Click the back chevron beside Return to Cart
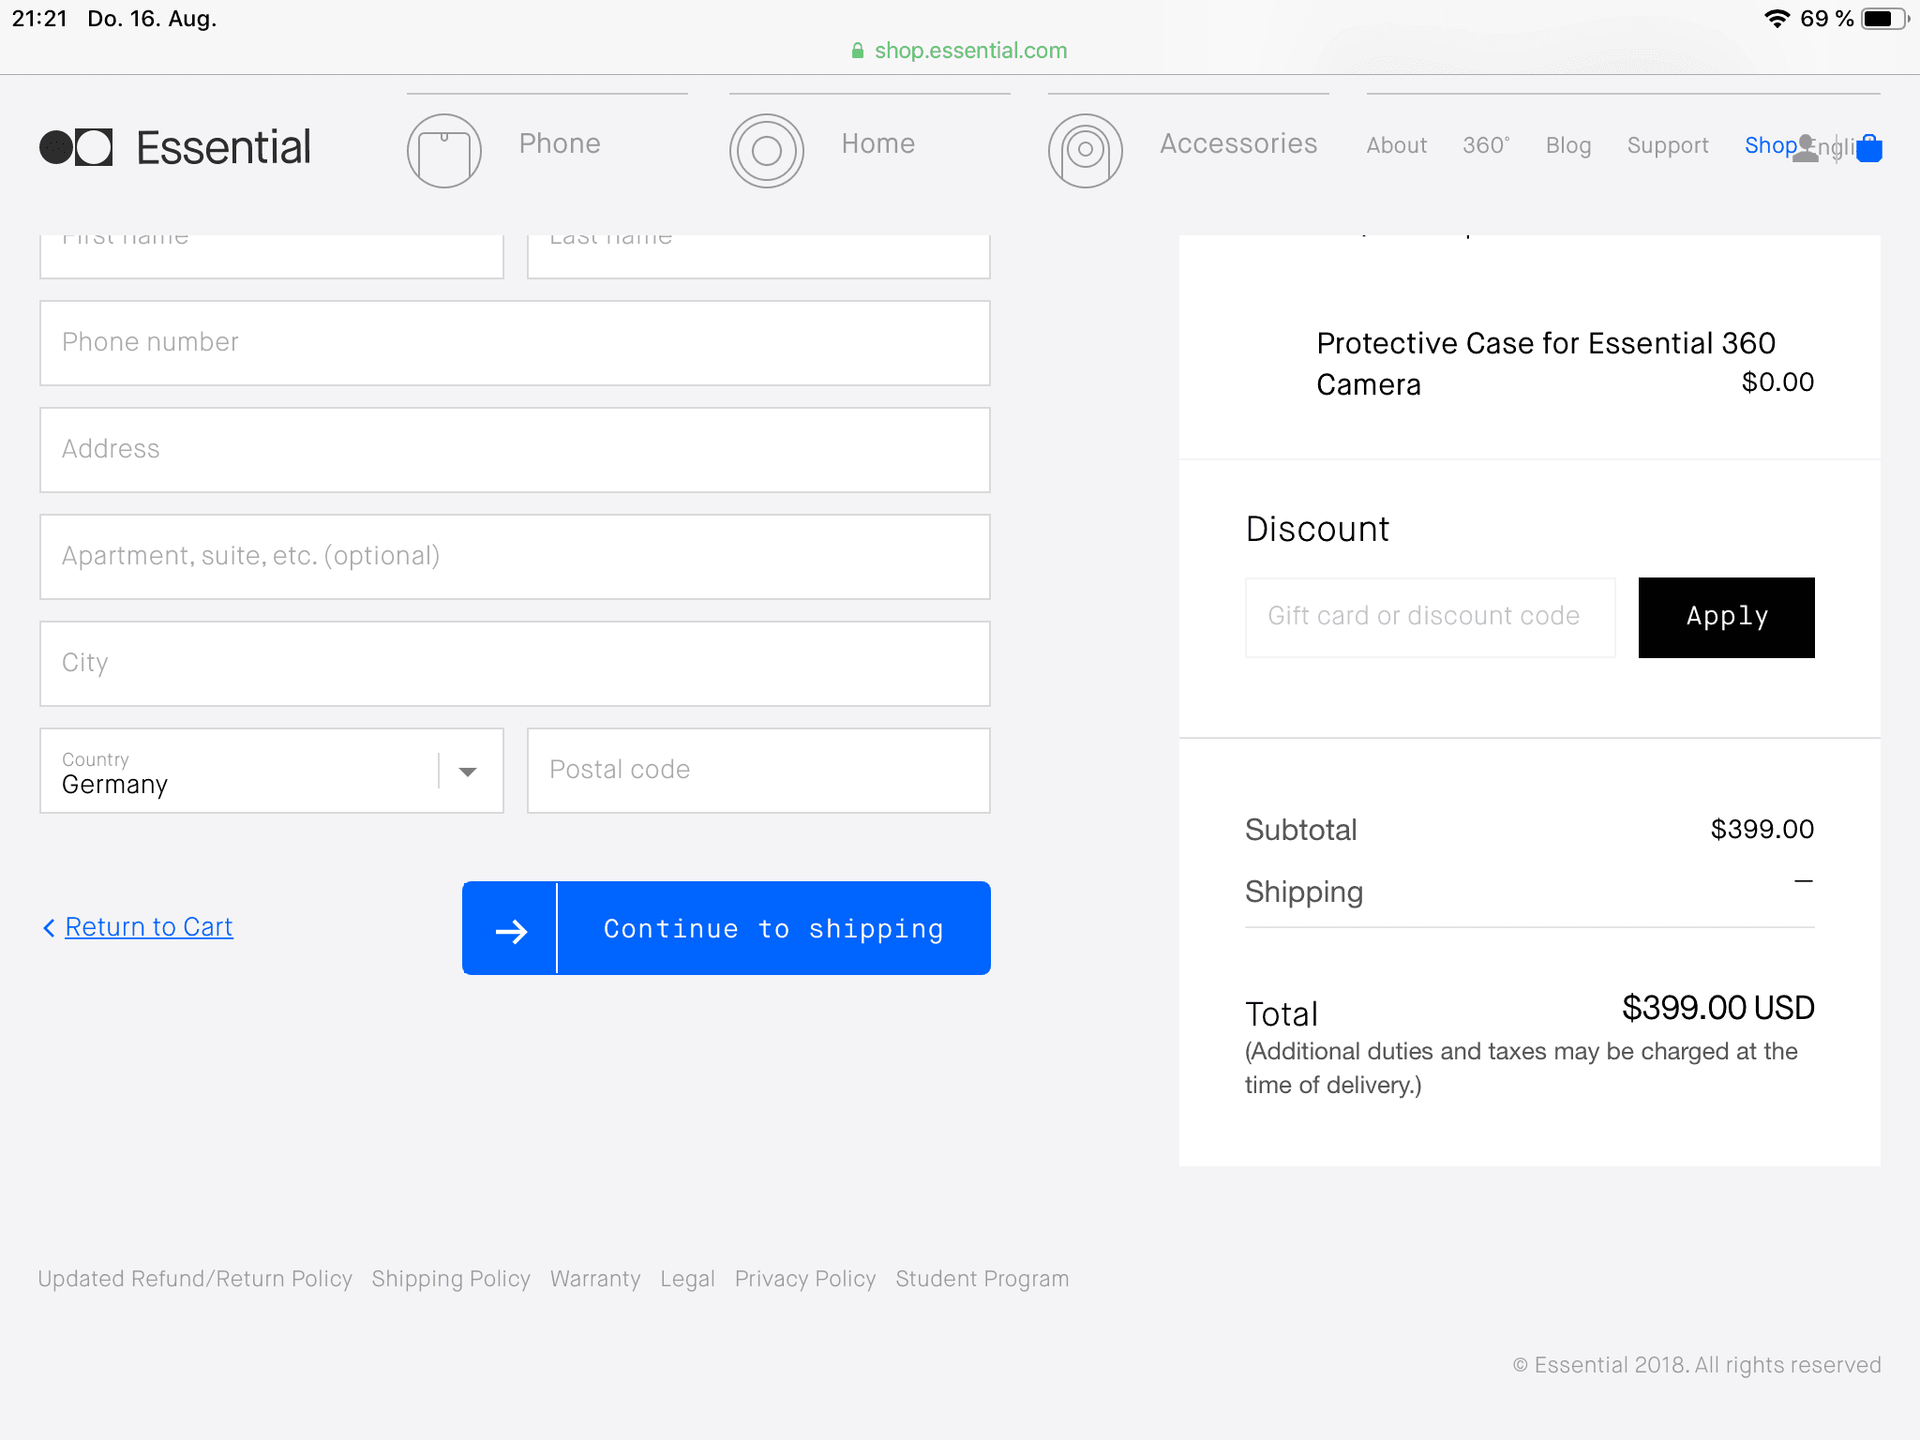The width and height of the screenshot is (1920, 1440). [x=49, y=928]
